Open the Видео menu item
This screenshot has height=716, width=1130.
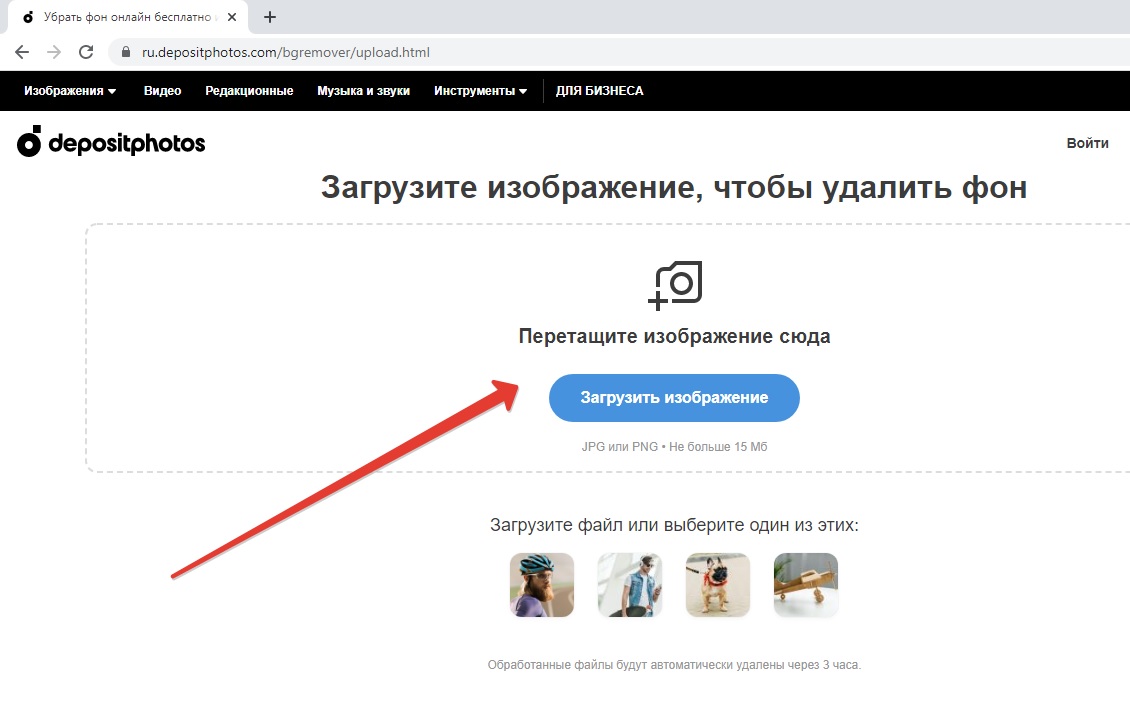tap(162, 91)
